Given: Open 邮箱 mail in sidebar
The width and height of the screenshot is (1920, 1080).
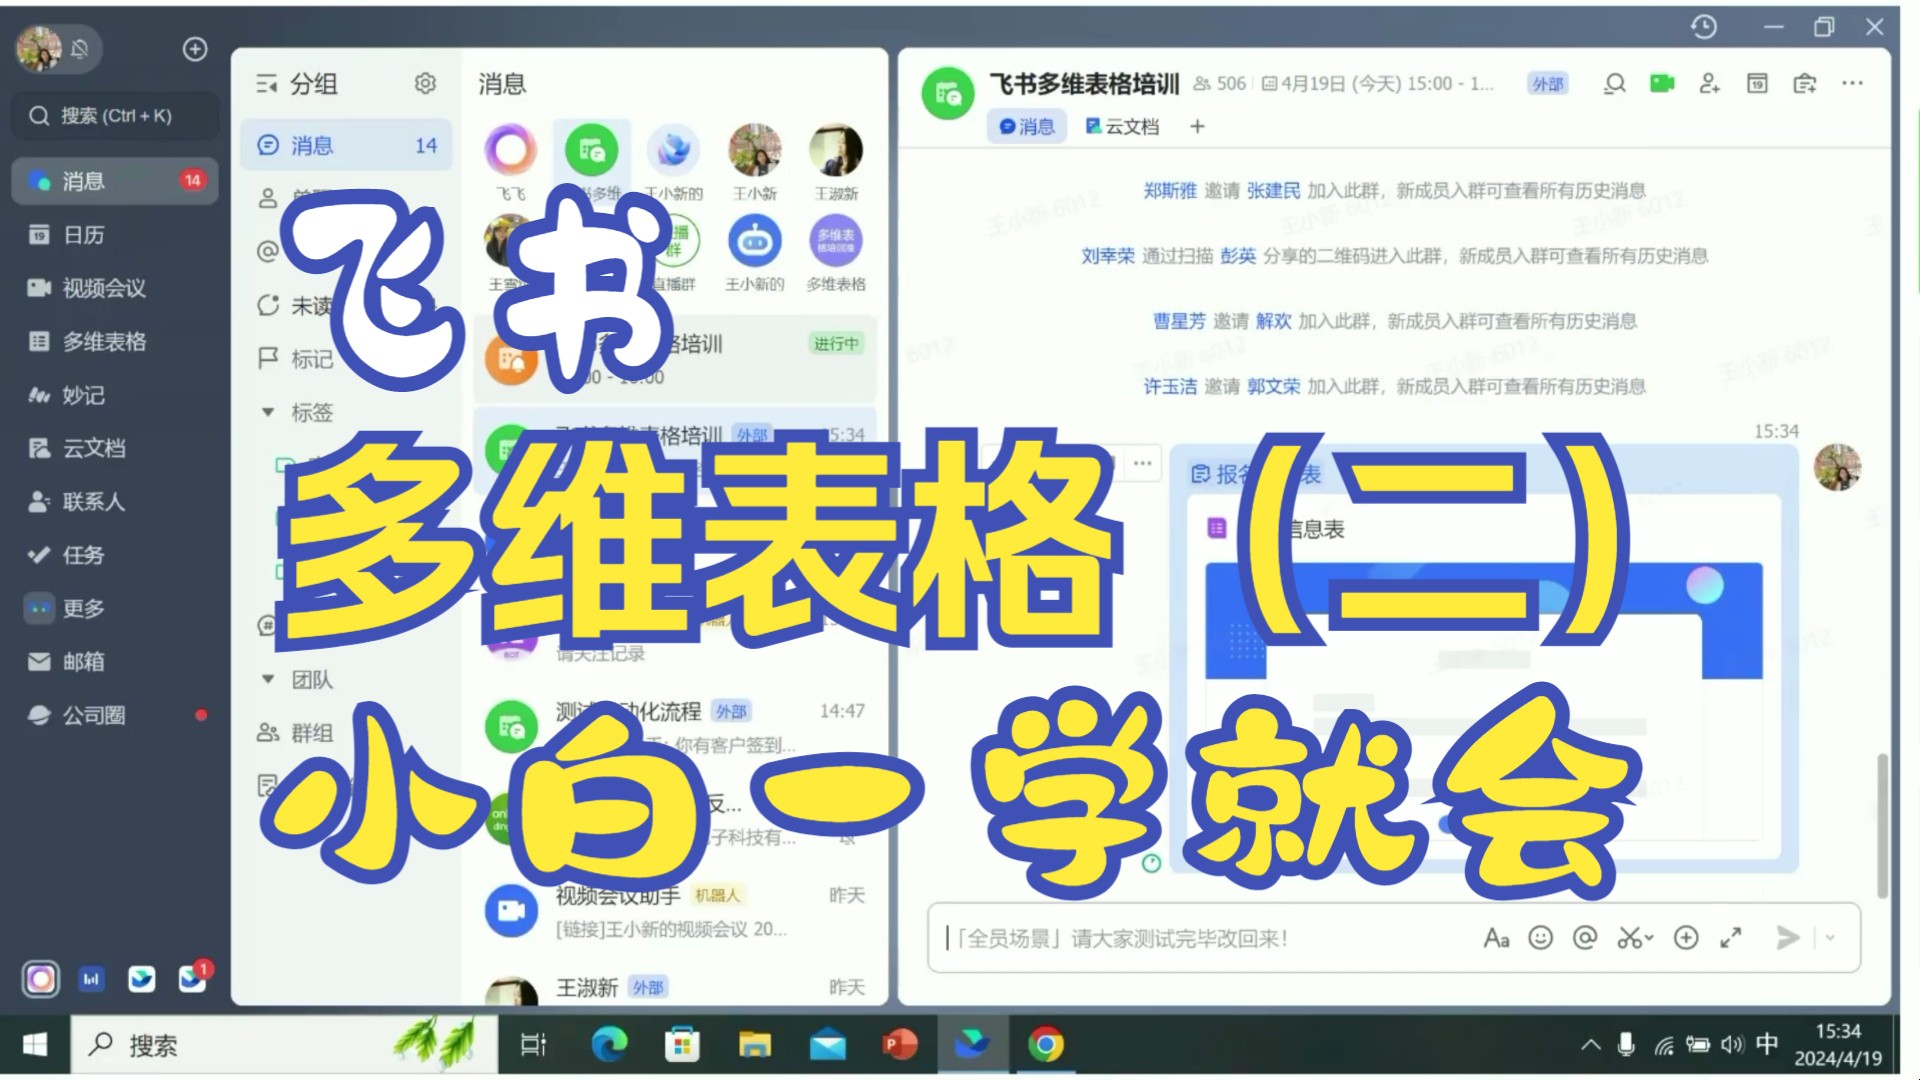Looking at the screenshot, I should pyautogui.click(x=115, y=662).
